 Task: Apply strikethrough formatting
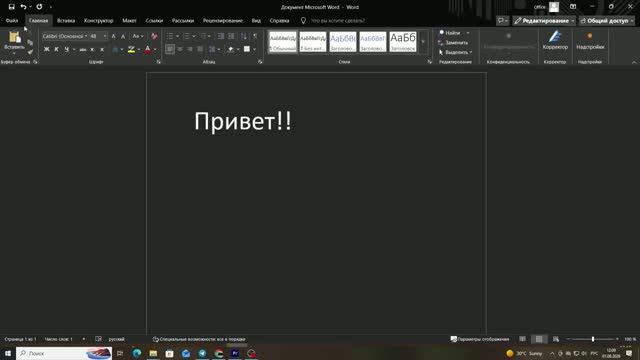pos(83,49)
